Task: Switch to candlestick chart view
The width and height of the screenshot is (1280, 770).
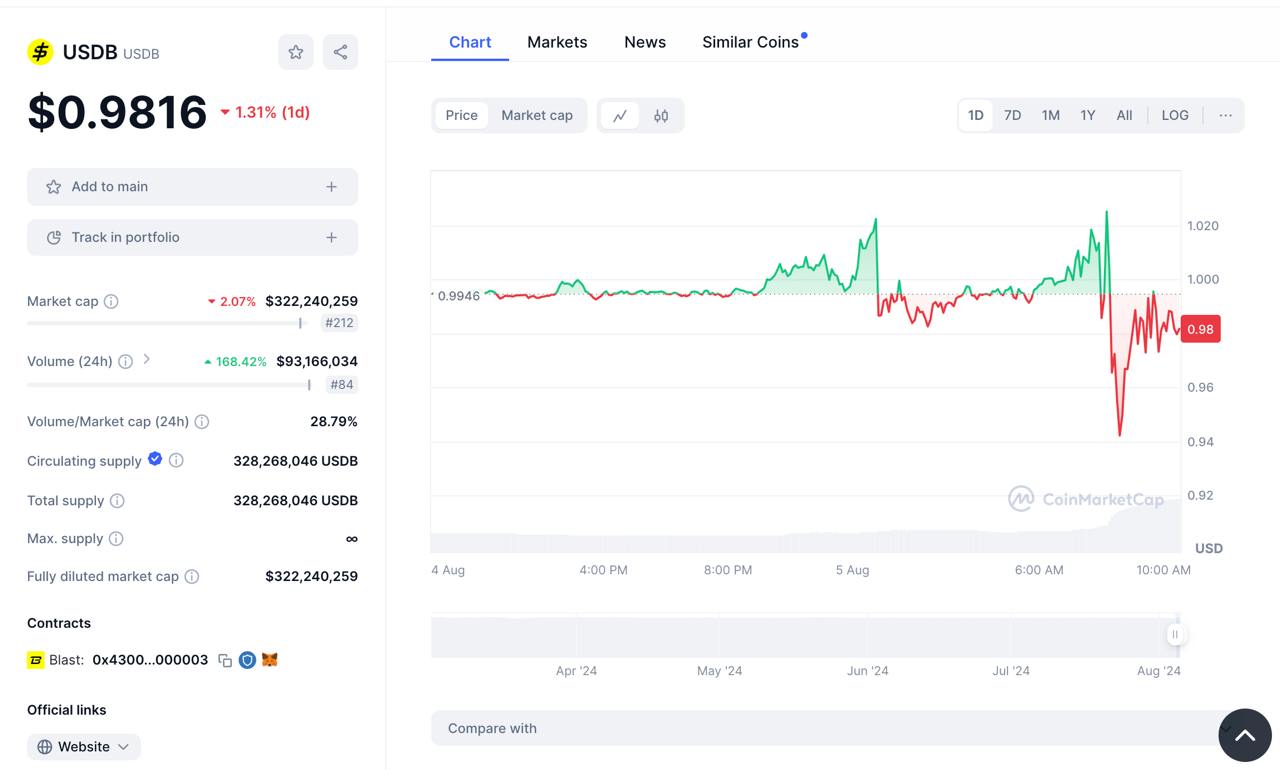Action: click(661, 116)
